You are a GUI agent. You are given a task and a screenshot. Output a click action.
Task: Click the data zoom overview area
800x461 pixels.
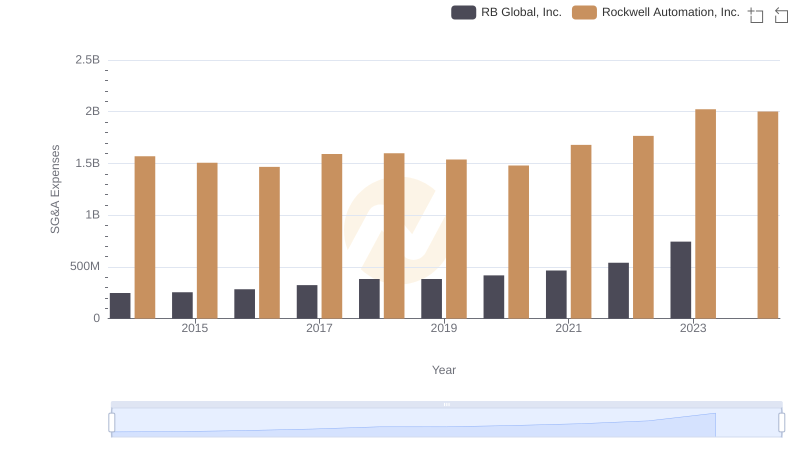(x=446, y=423)
